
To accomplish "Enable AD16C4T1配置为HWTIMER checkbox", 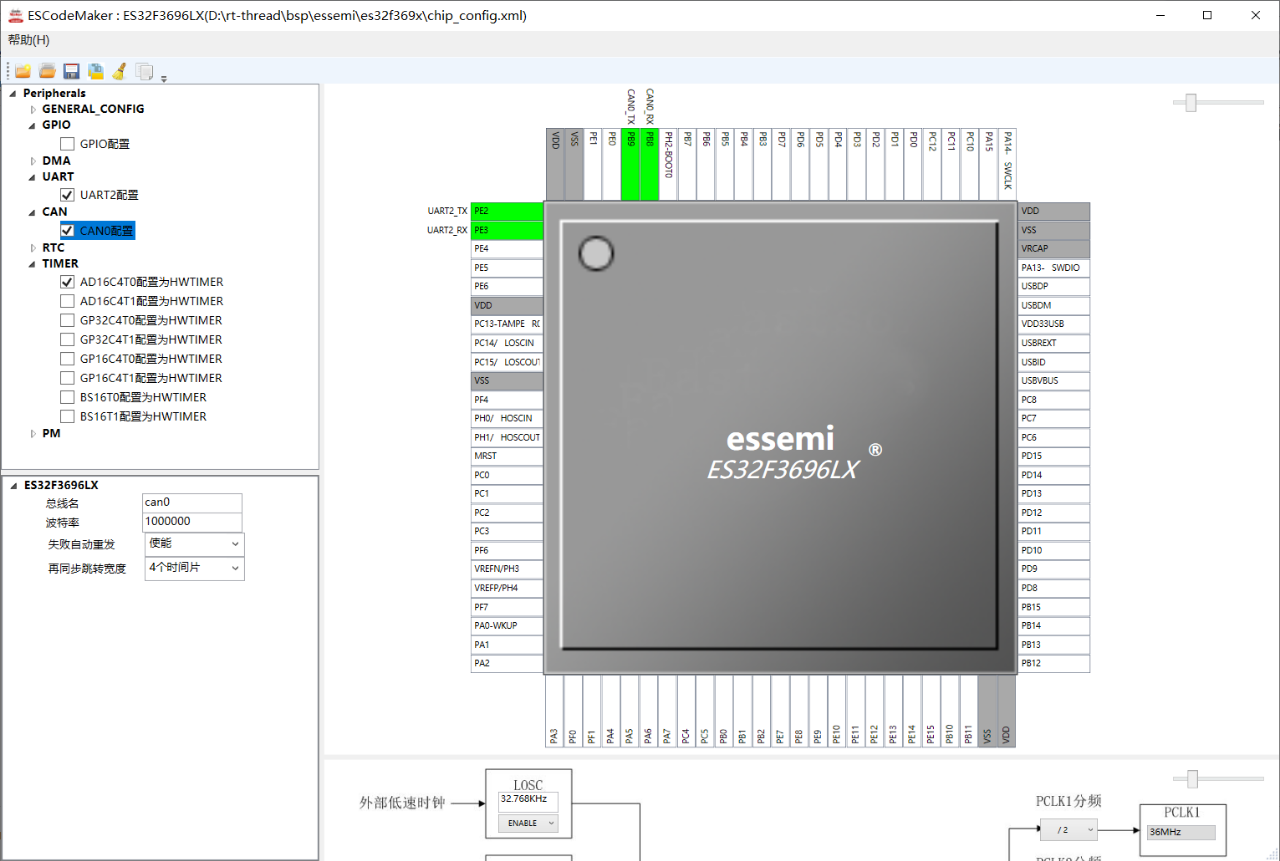I will 67,301.
